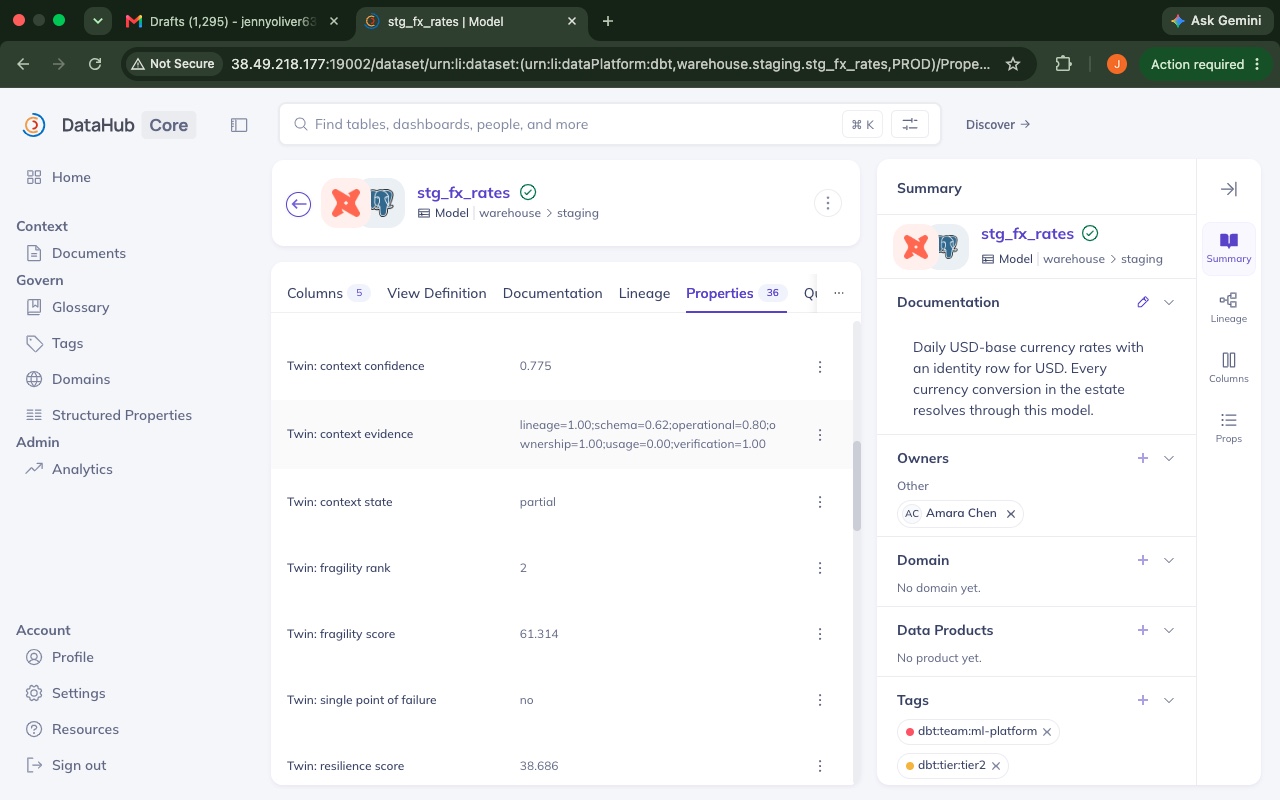Screen dimensions: 1280x800
Task: Open Settings in the sidebar
Action: 78,693
